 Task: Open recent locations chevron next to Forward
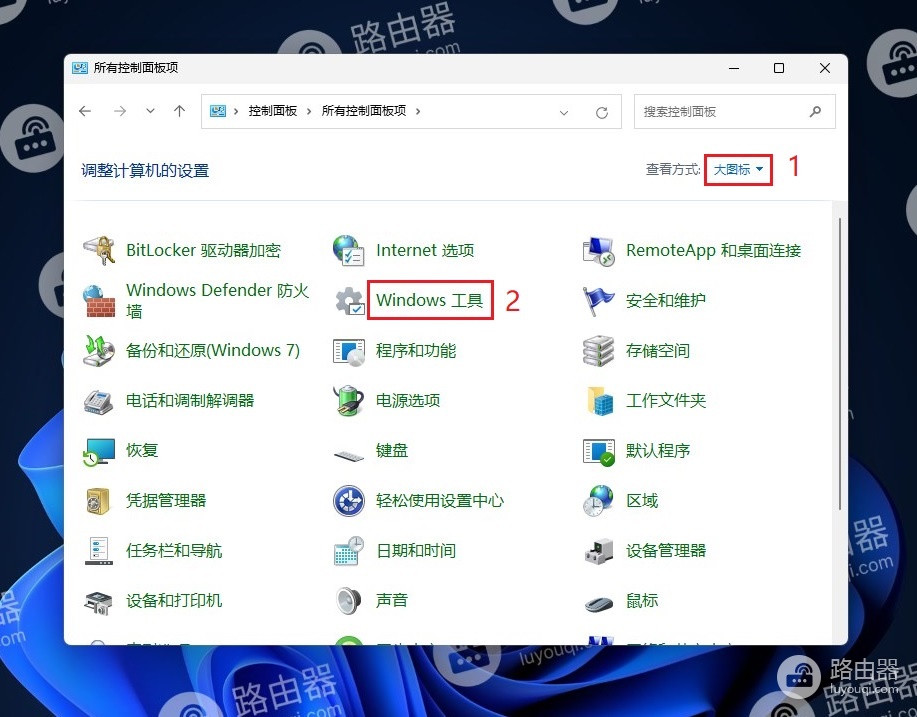pos(150,111)
